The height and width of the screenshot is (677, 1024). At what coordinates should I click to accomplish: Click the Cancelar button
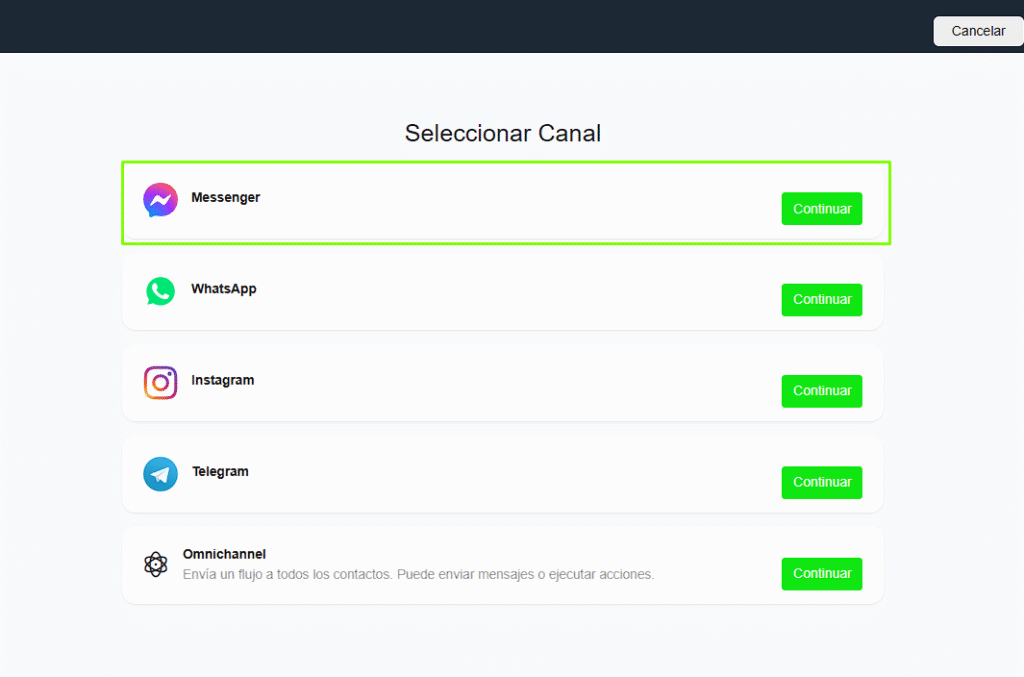pos(977,31)
